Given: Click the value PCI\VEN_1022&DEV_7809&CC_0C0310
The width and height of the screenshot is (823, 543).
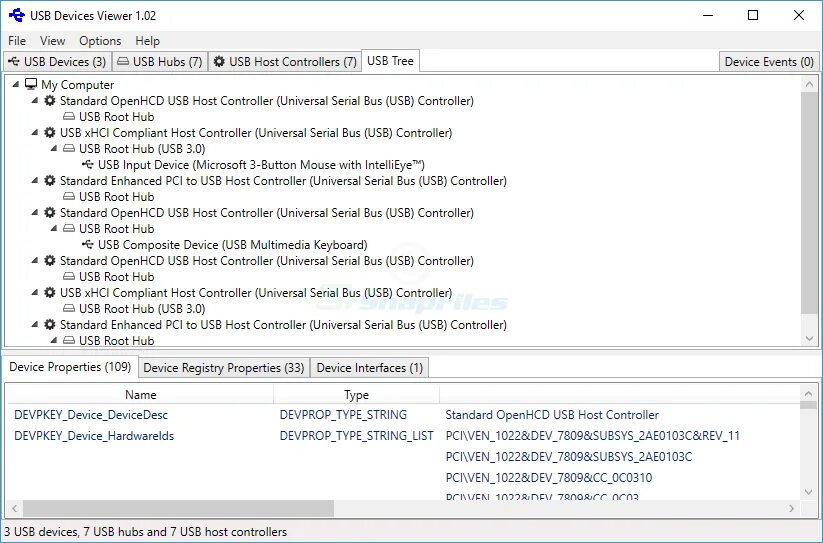Looking at the screenshot, I should coord(548,478).
